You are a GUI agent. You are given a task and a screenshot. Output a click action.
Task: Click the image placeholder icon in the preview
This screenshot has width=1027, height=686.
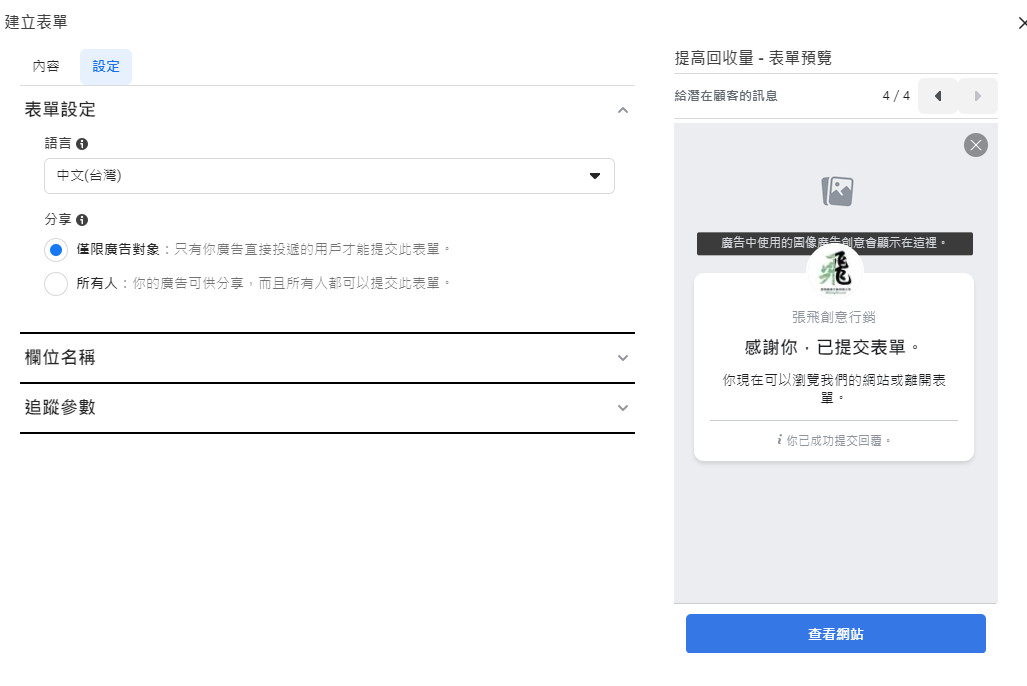tap(837, 191)
